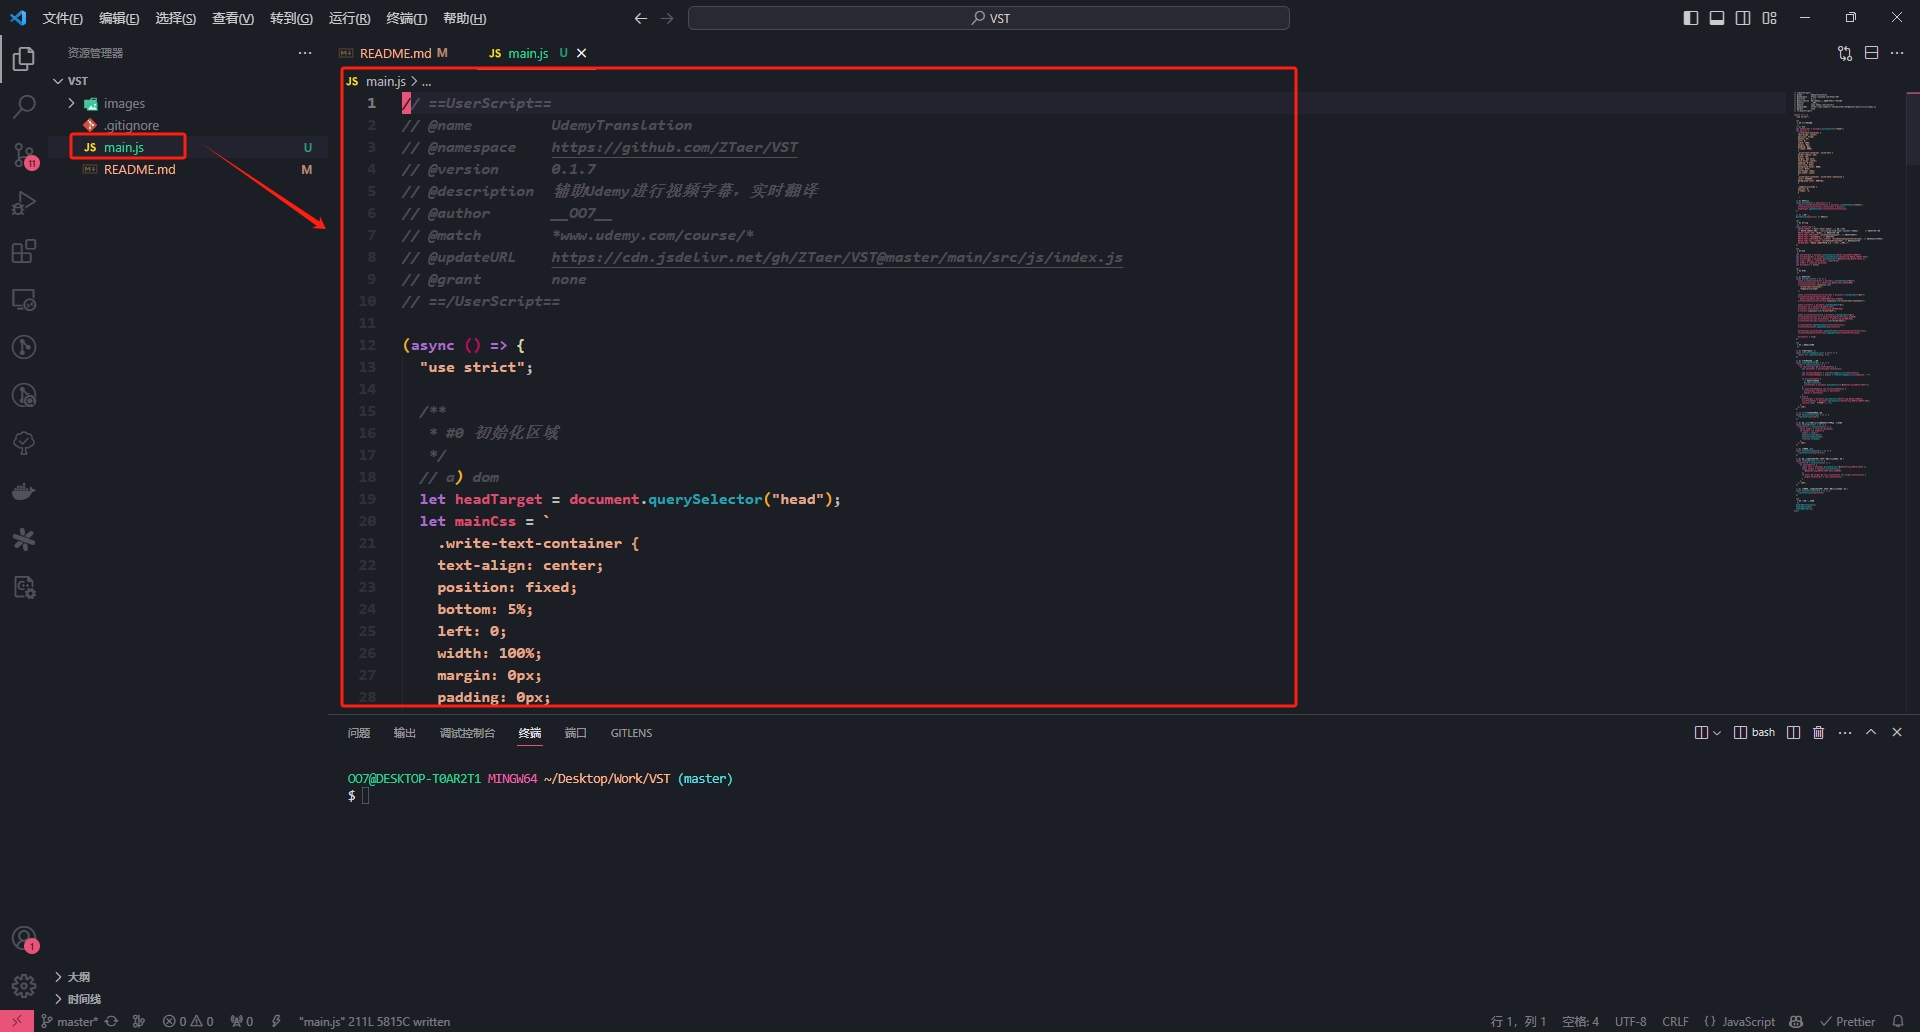The image size is (1920, 1032).
Task: Close the main.js editor tab
Action: pyautogui.click(x=582, y=53)
